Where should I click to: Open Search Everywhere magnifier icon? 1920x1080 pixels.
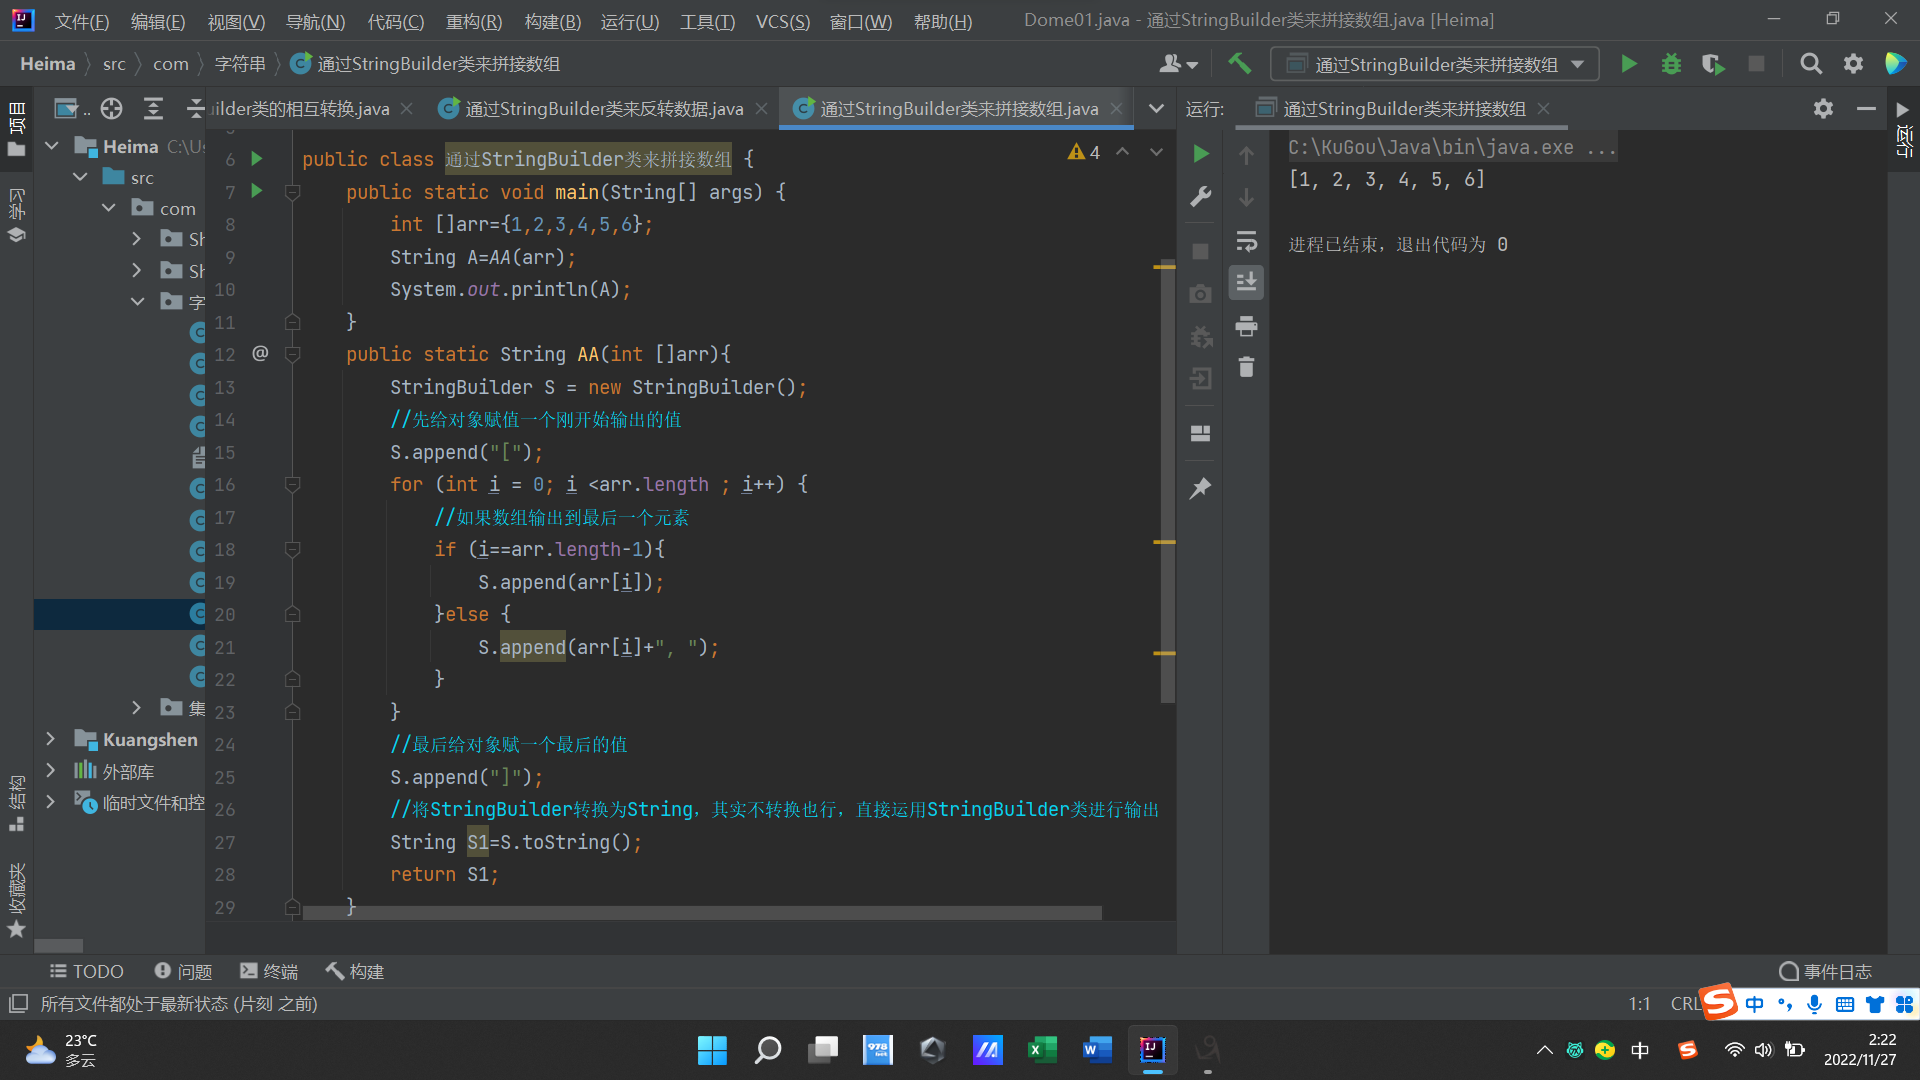1810,64
